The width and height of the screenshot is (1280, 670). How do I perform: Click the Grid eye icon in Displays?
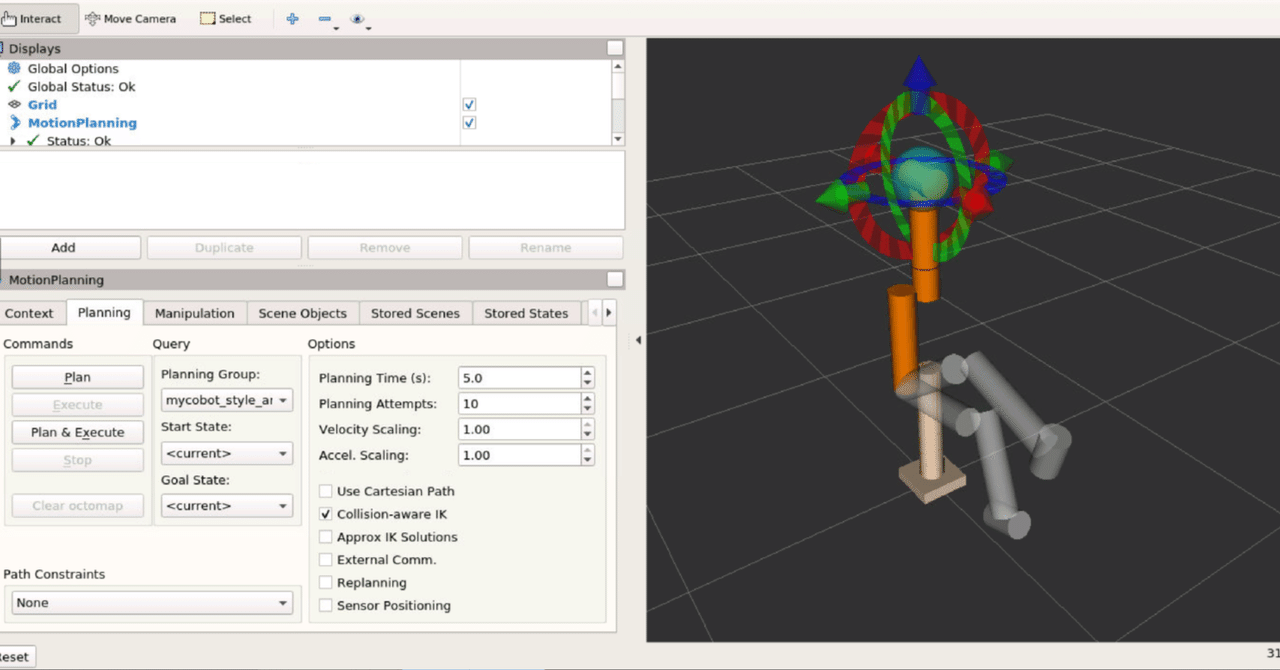click(x=12, y=104)
